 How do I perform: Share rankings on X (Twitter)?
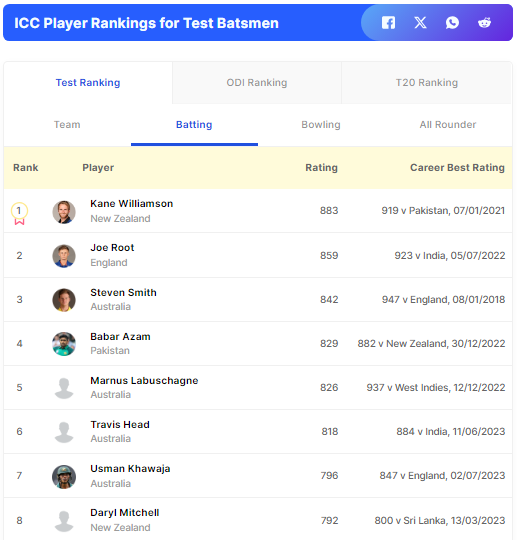click(x=420, y=23)
